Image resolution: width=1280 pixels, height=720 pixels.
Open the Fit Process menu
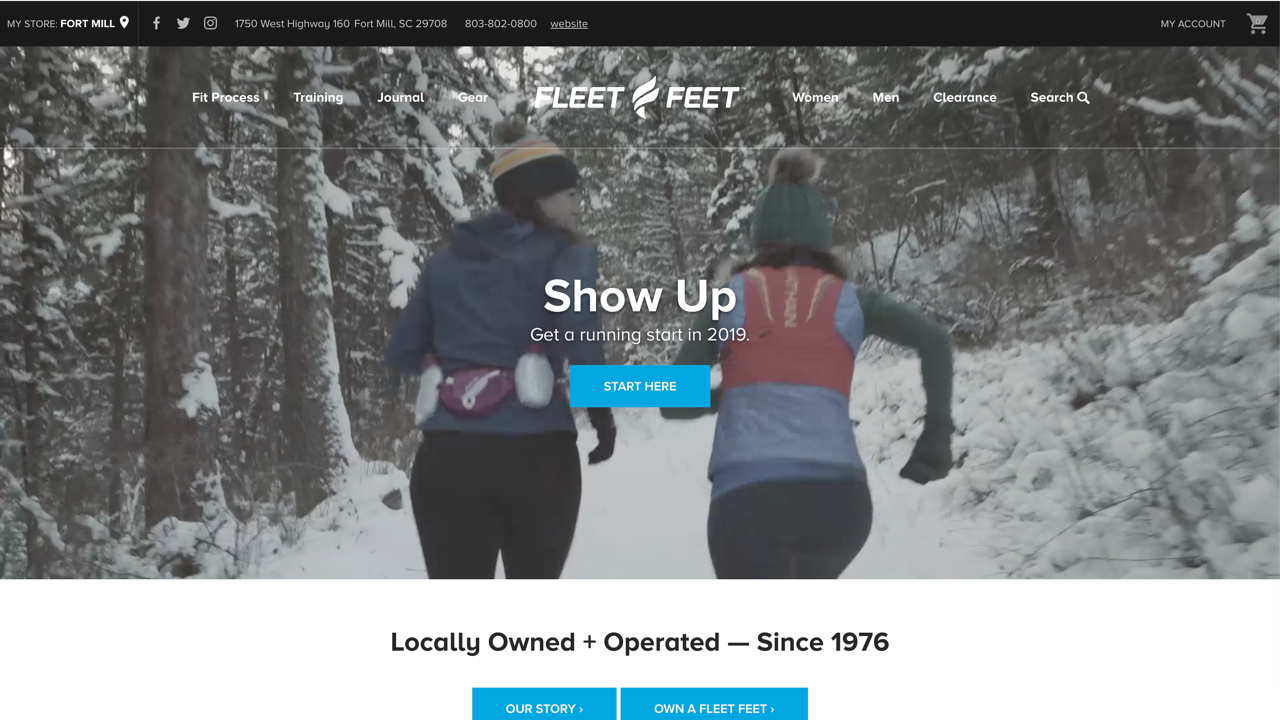(x=225, y=97)
